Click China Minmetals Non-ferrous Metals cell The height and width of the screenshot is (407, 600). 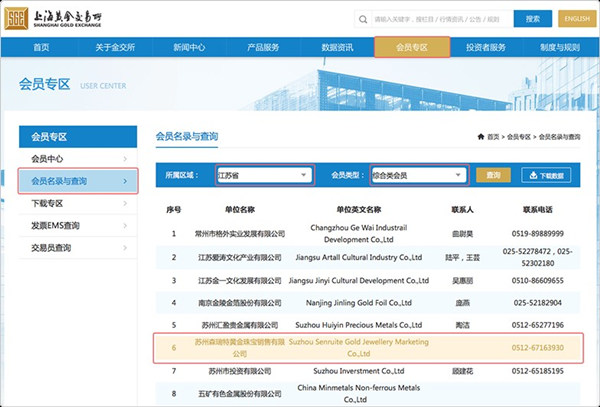coord(359,394)
